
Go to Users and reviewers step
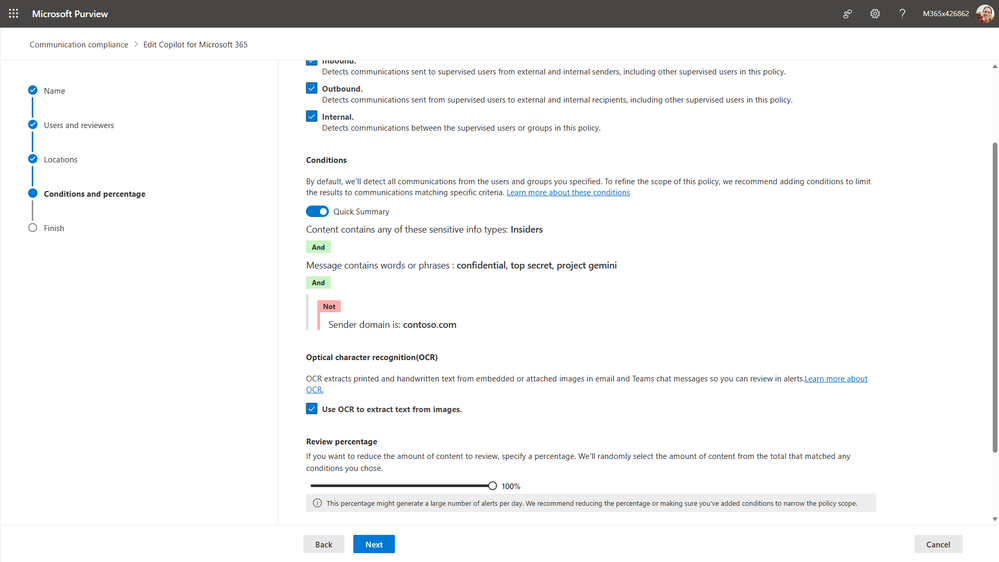[79, 125]
